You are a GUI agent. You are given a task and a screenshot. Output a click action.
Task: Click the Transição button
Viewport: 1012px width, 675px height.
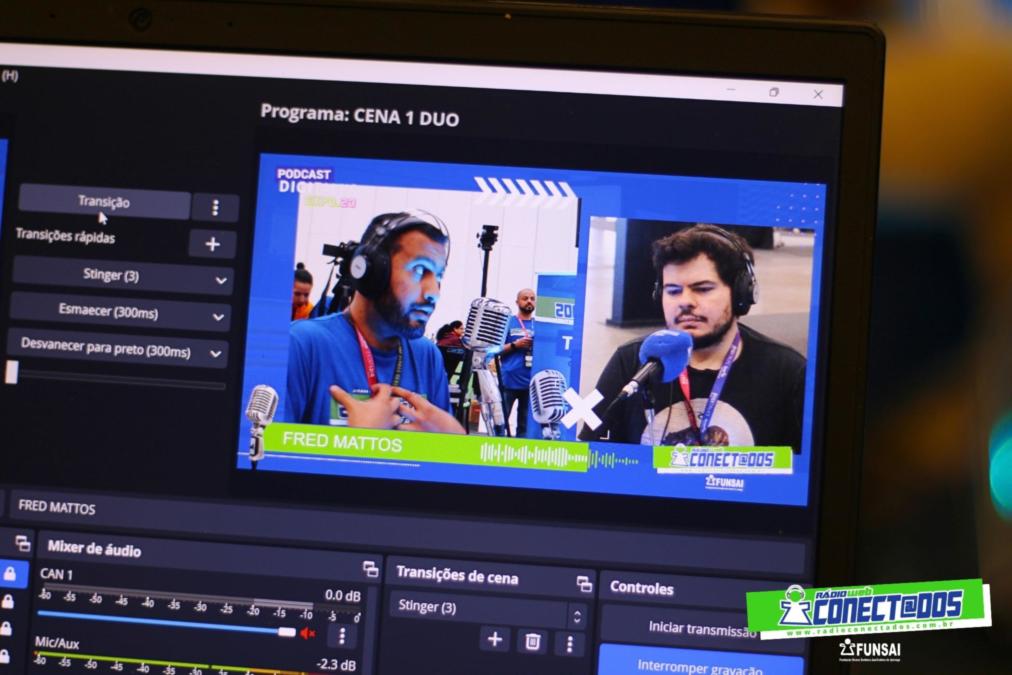104,202
